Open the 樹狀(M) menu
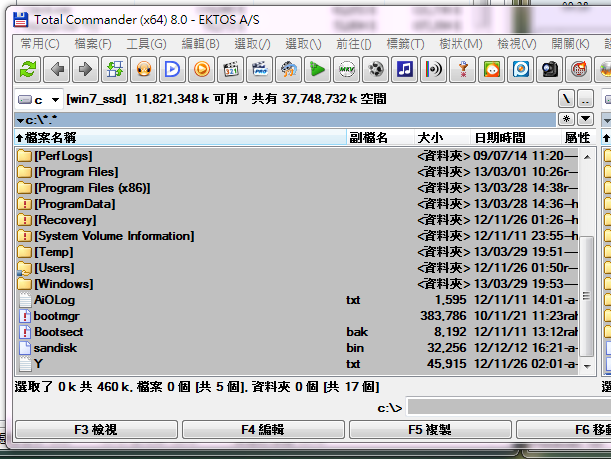 point(461,44)
